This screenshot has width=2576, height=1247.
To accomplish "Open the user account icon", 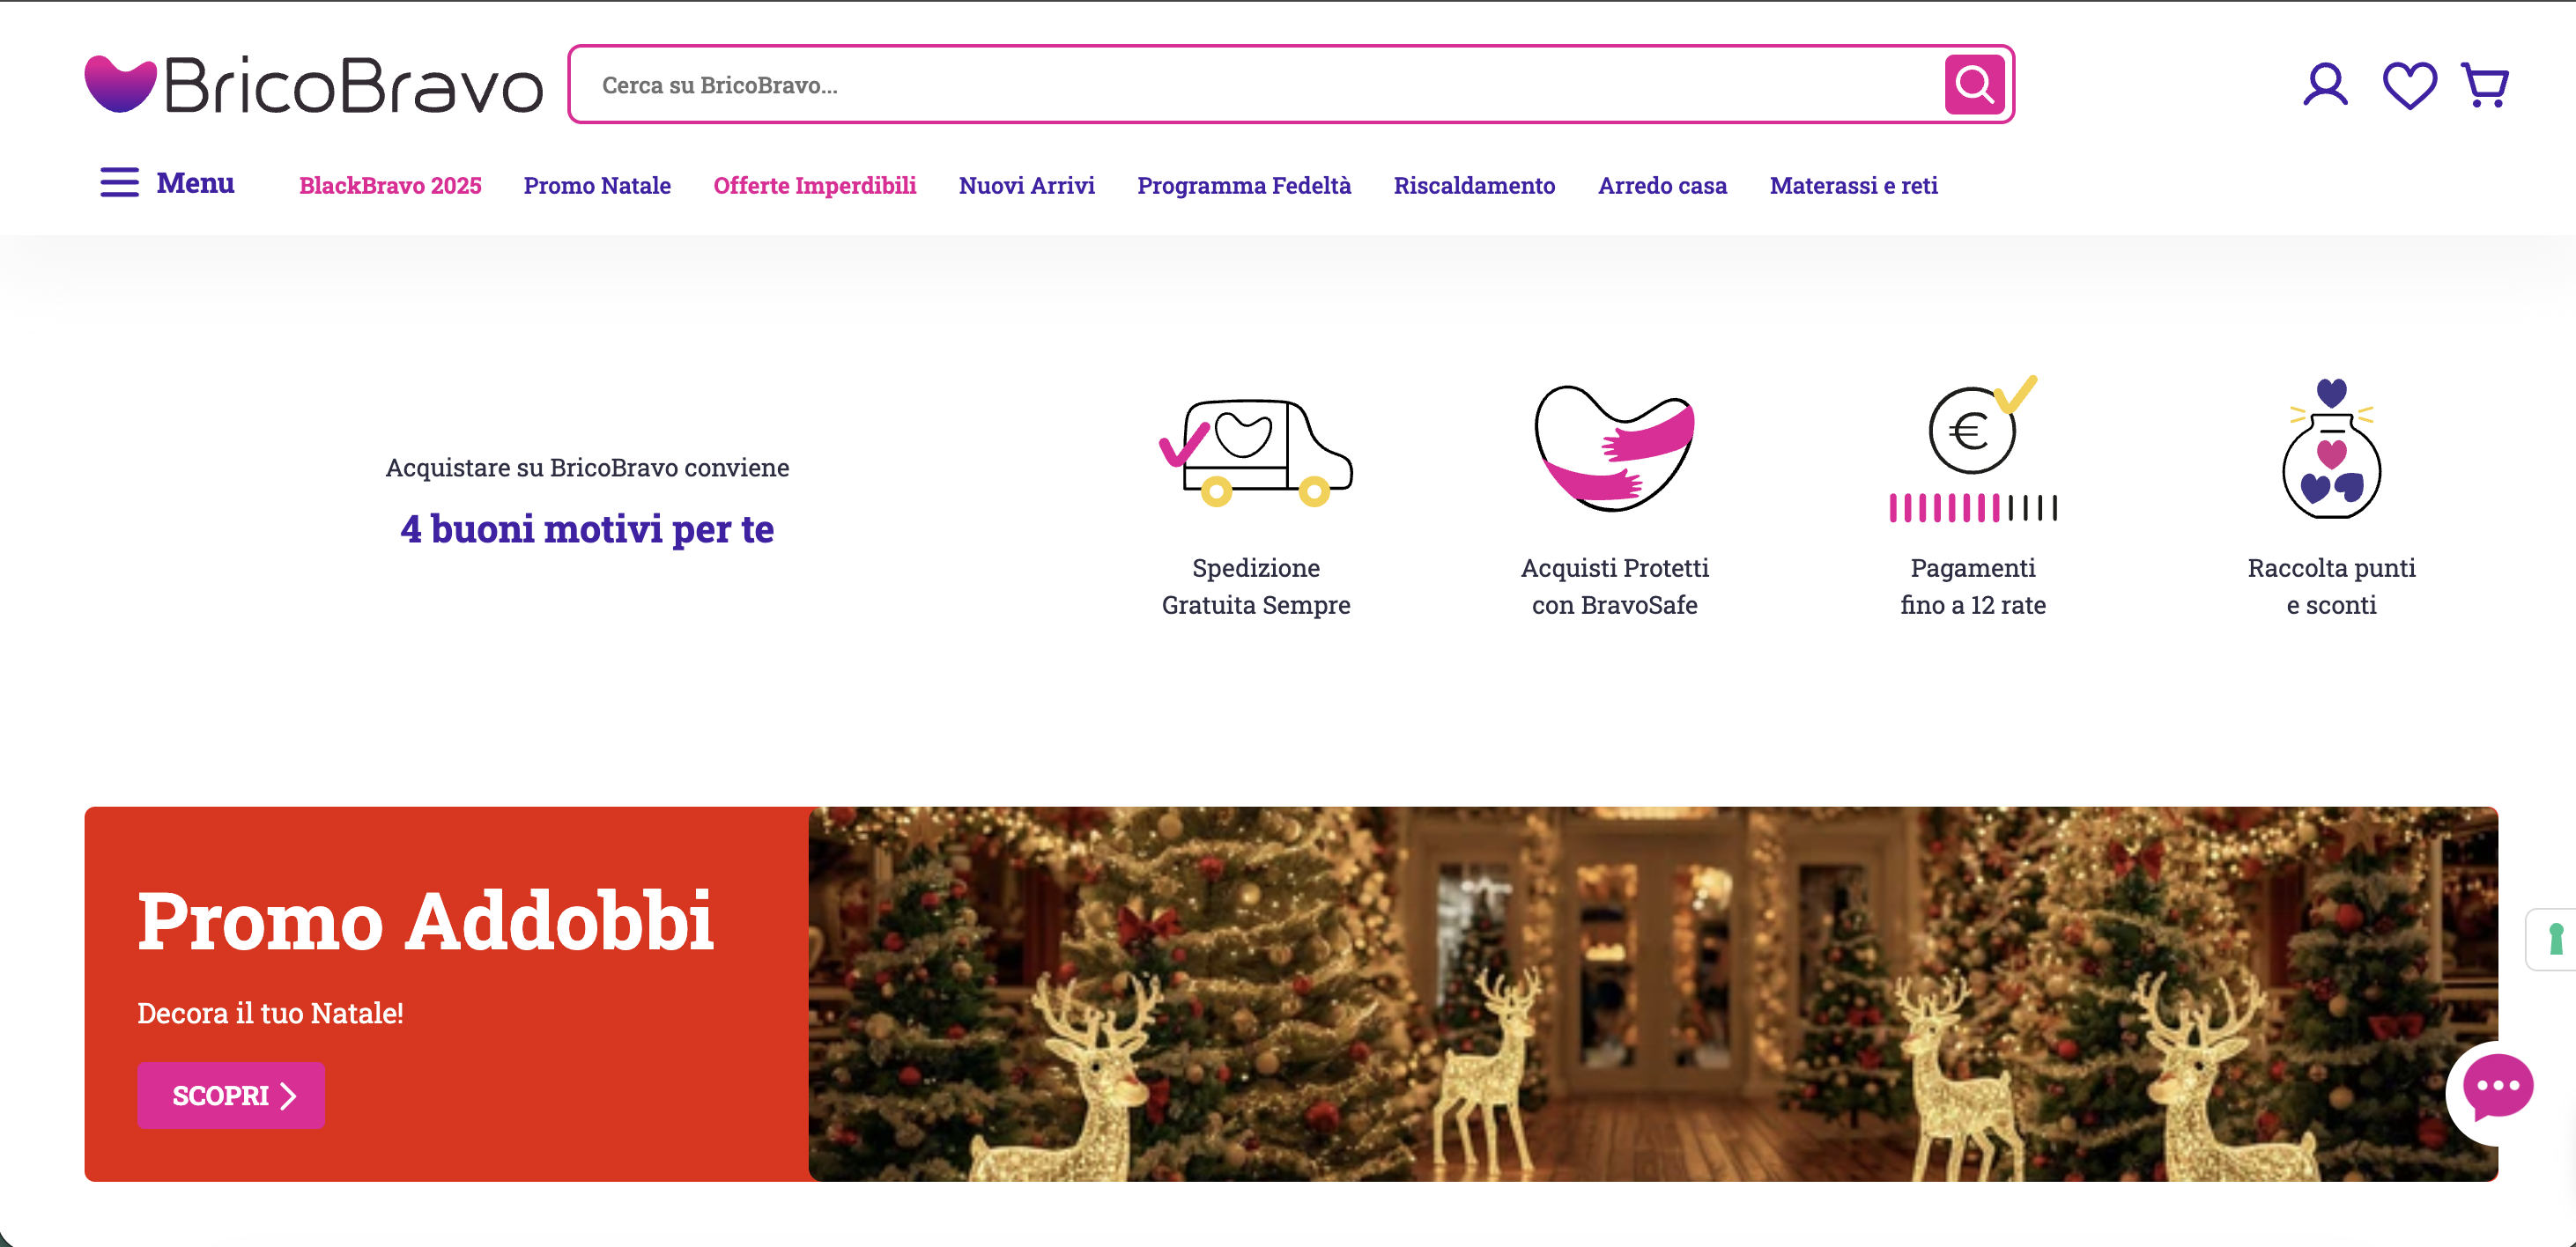I will click(x=2325, y=85).
